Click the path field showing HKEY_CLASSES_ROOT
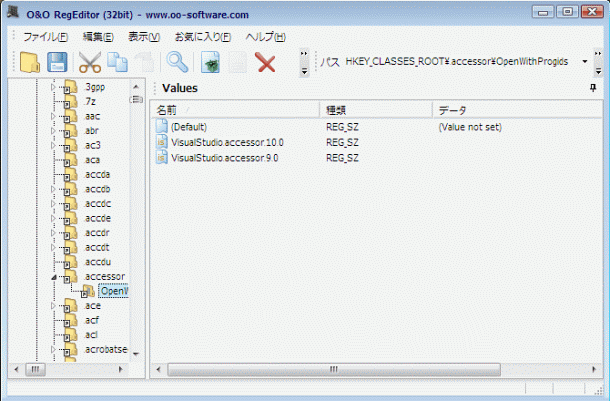 click(x=457, y=61)
